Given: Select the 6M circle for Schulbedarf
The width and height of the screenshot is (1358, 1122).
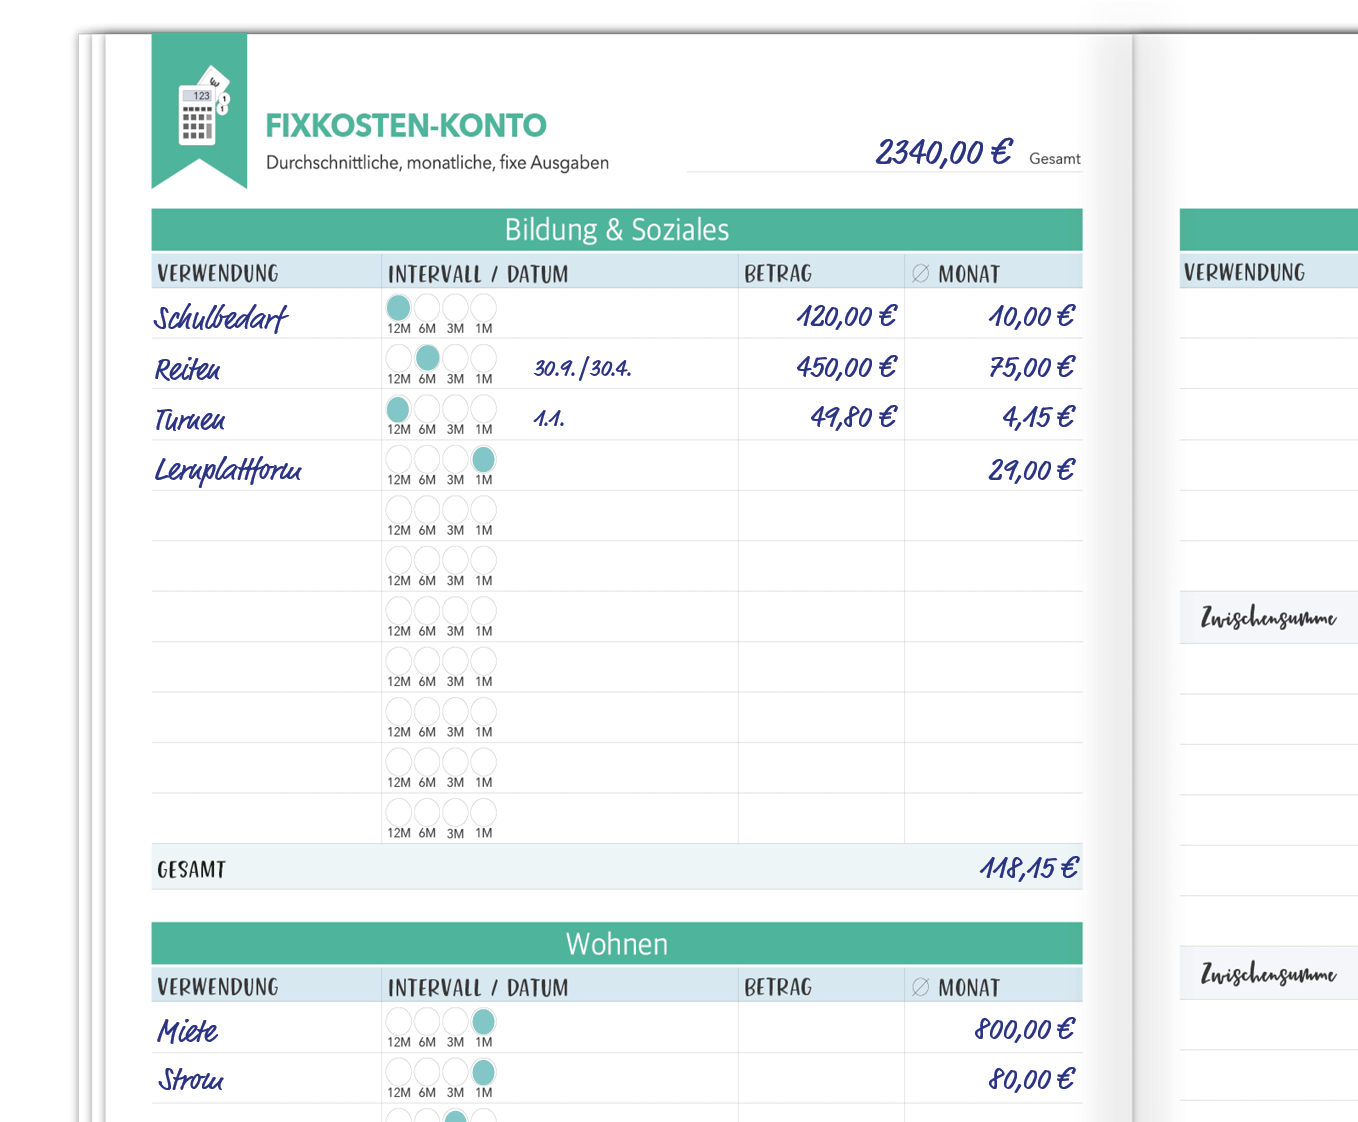Looking at the screenshot, I should click(x=427, y=307).
